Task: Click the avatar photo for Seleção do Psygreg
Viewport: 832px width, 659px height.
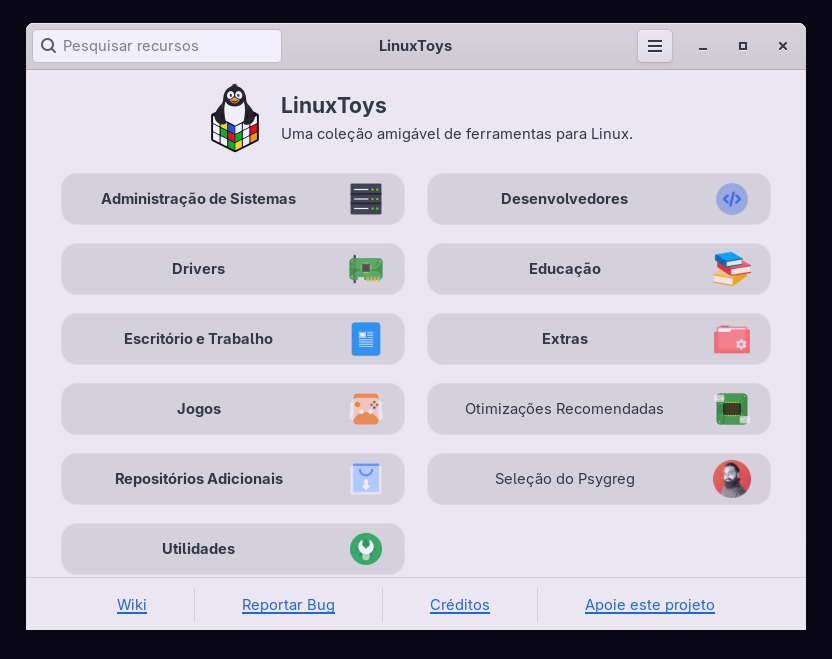Action: [x=732, y=479]
